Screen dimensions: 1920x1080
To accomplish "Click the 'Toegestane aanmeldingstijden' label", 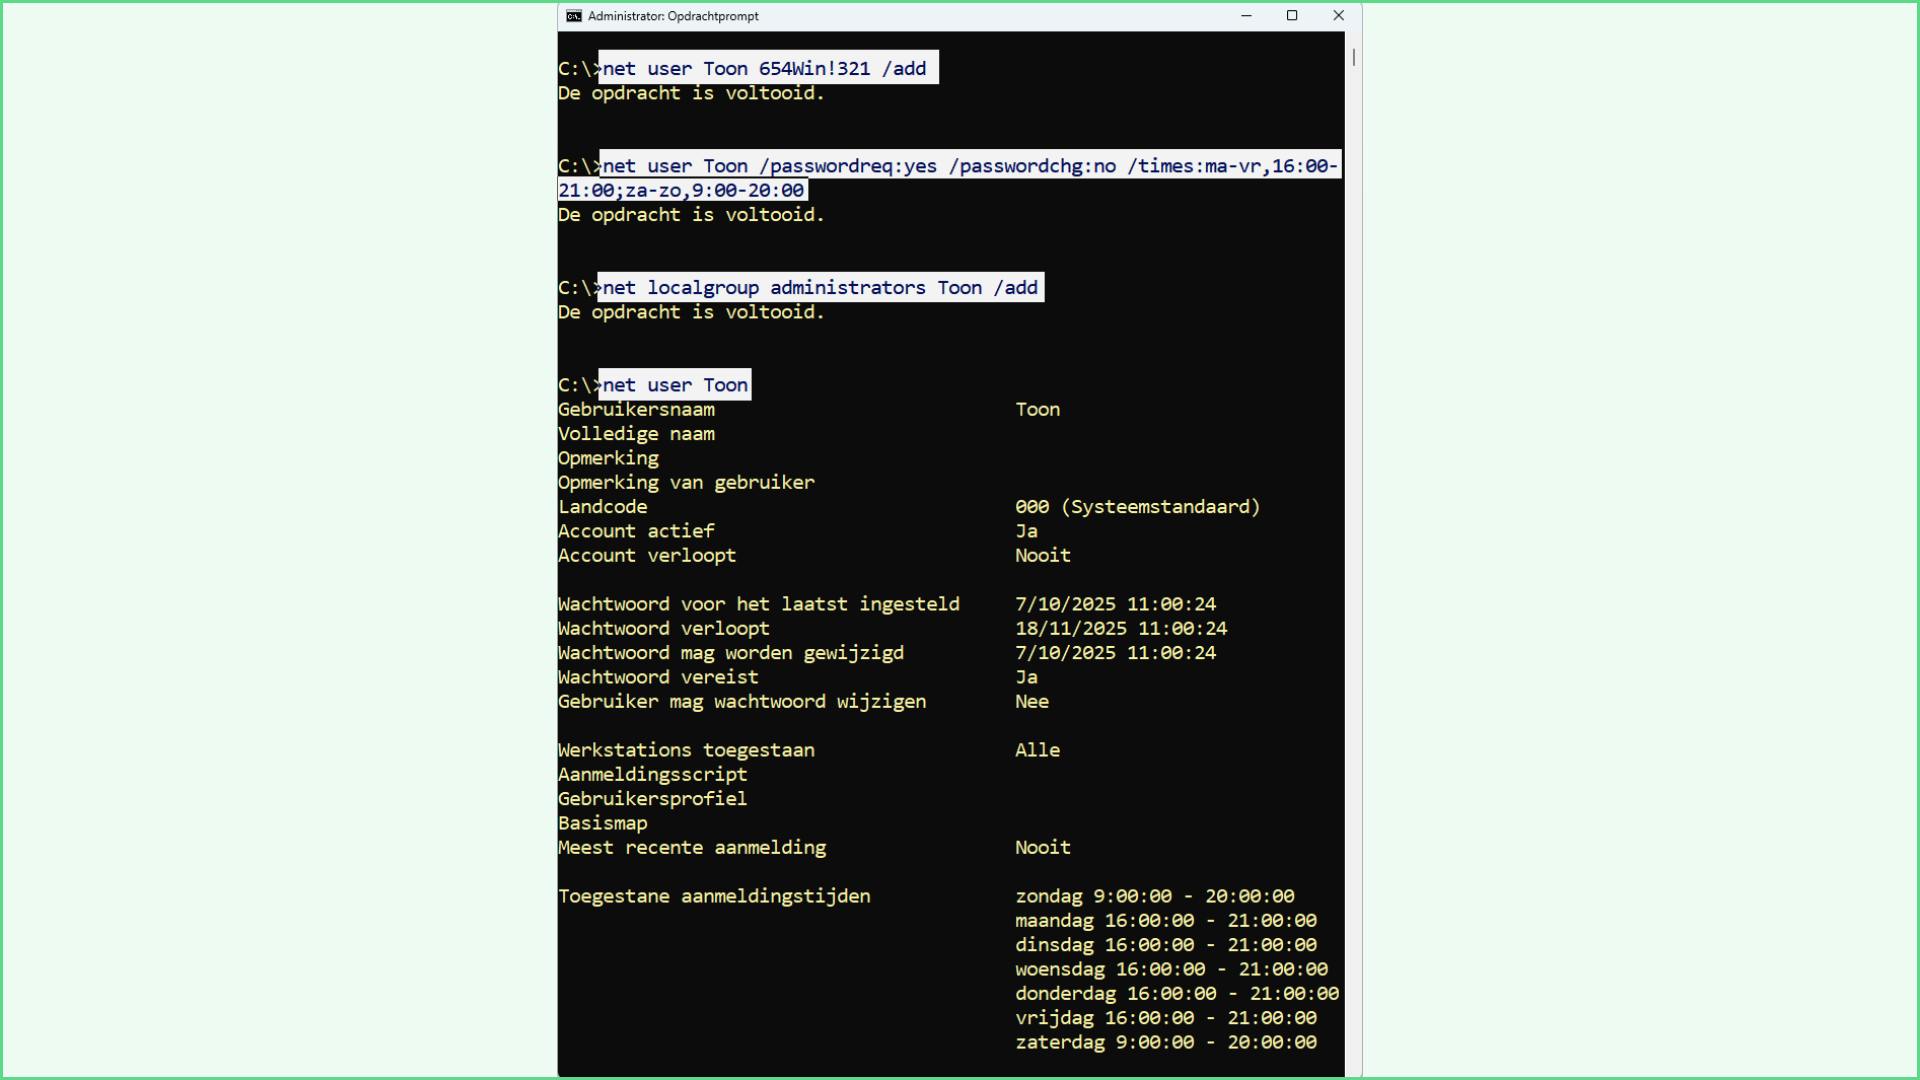I will pos(714,896).
